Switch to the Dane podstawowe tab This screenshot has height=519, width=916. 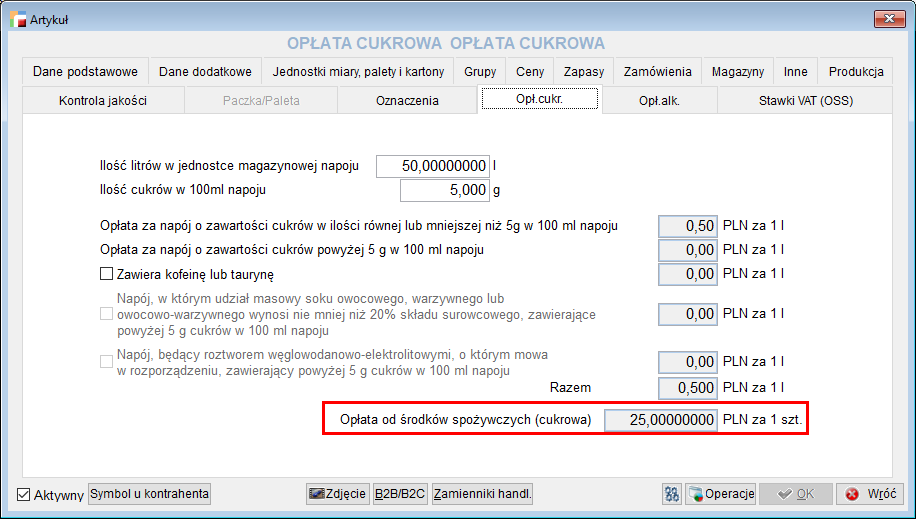pyautogui.click(x=85, y=72)
